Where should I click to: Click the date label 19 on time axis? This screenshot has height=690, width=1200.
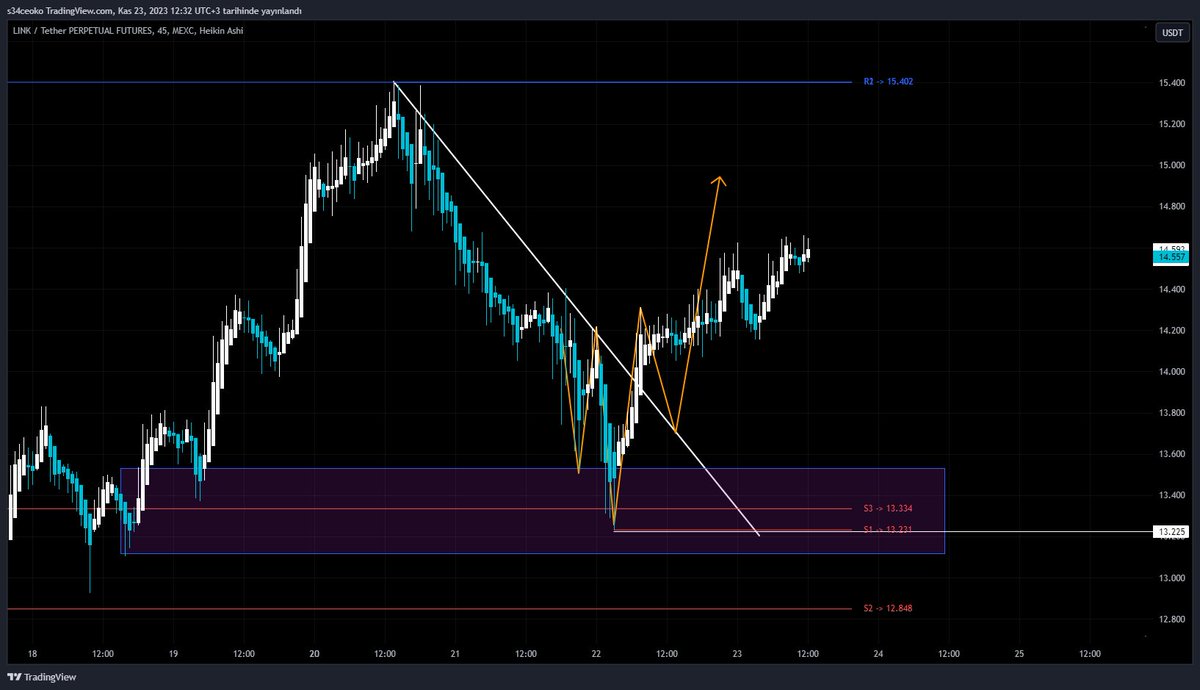point(174,653)
